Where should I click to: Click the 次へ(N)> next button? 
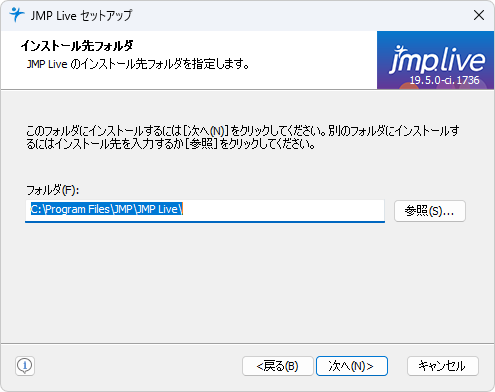coord(352,366)
